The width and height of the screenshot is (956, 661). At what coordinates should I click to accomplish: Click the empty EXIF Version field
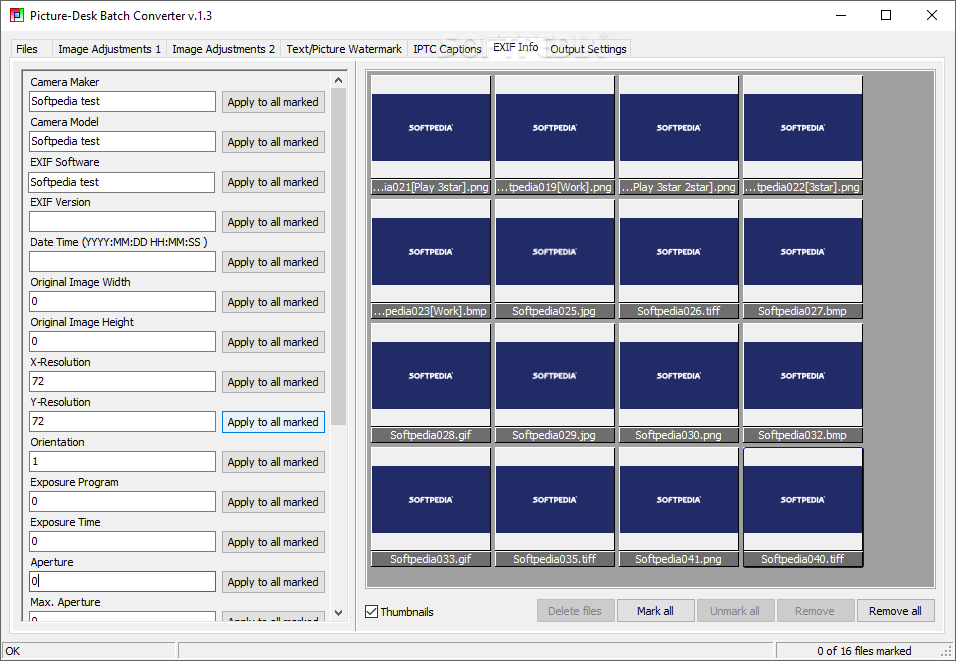point(122,221)
